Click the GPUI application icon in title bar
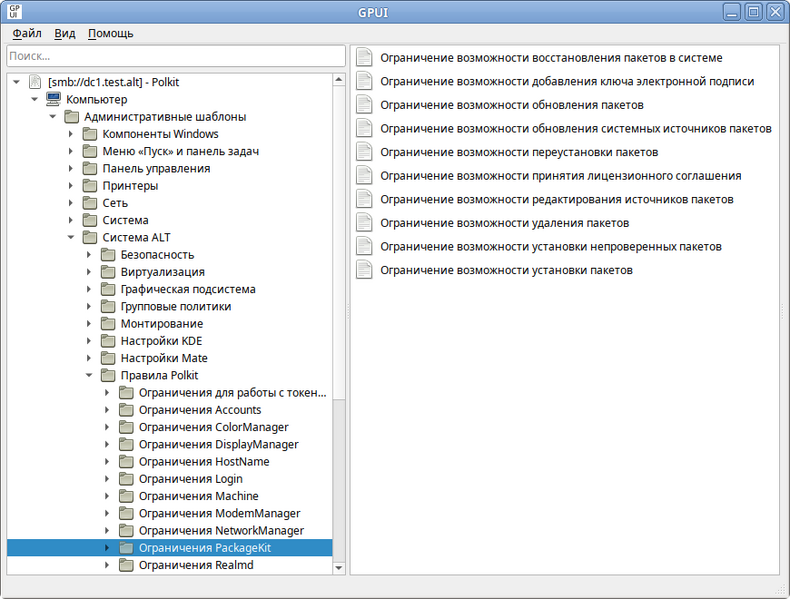 pyautogui.click(x=15, y=11)
